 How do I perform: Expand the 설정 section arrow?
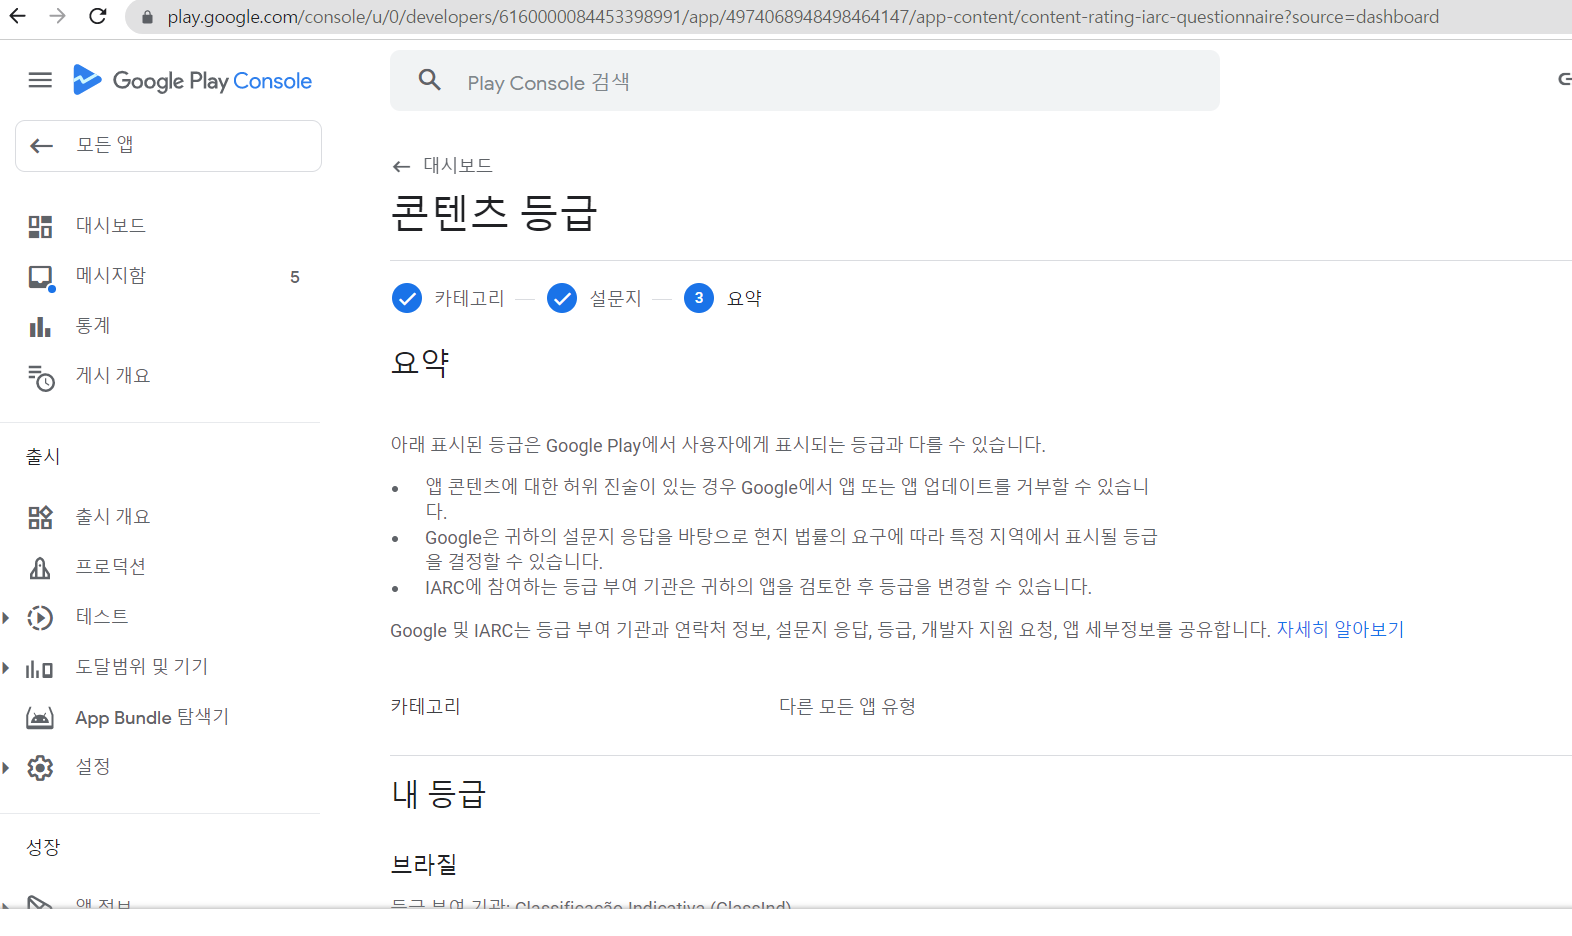point(6,768)
